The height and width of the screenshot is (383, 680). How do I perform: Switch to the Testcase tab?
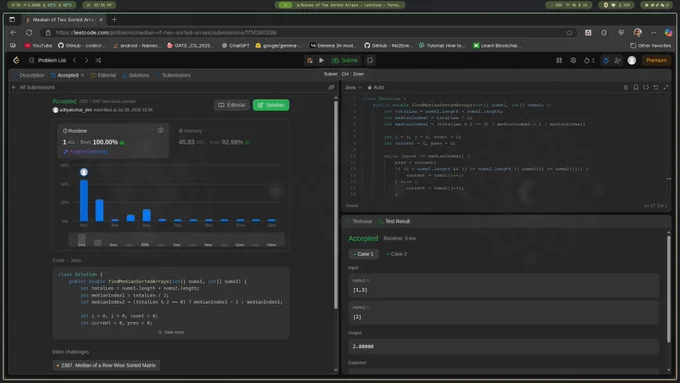coord(360,221)
